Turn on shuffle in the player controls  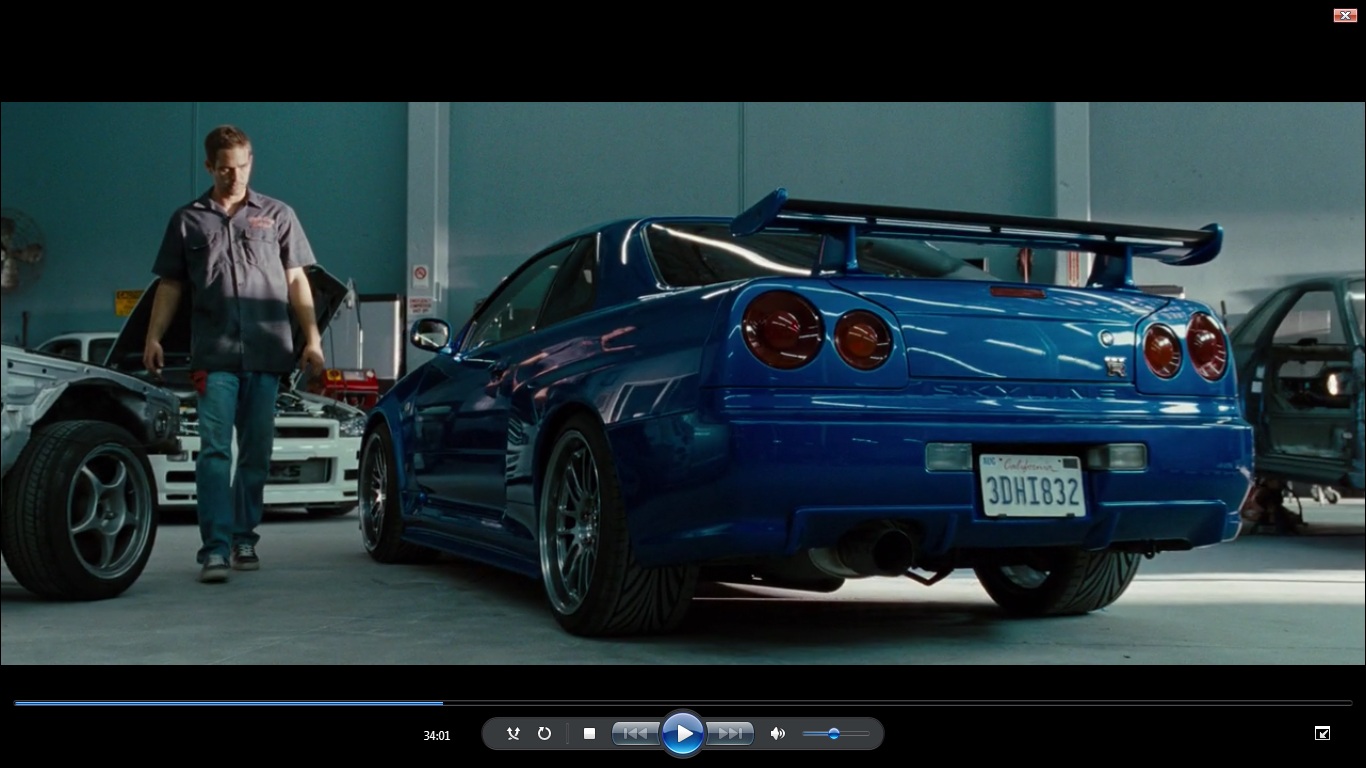point(513,734)
